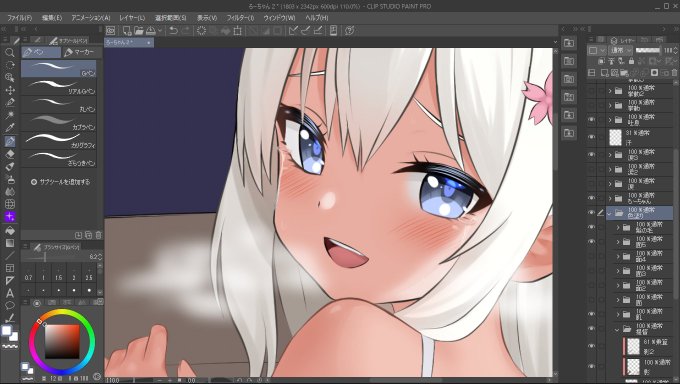Click the Create layer mask icon
Image resolution: width=680 pixels, height=384 pixels.
click(x=654, y=73)
